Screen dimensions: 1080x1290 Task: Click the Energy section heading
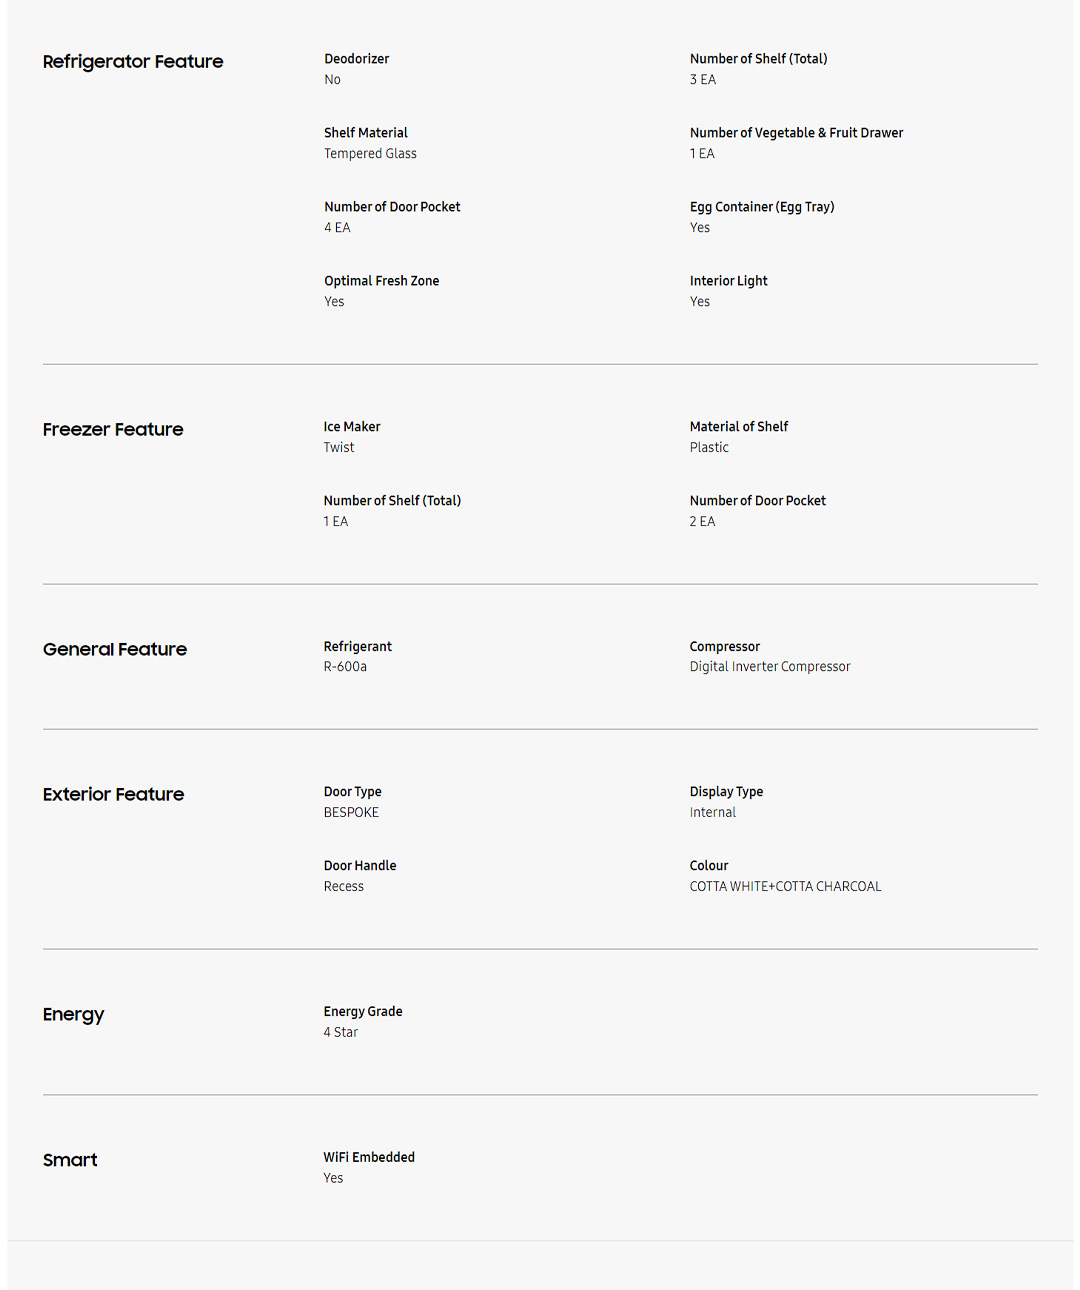(73, 1015)
